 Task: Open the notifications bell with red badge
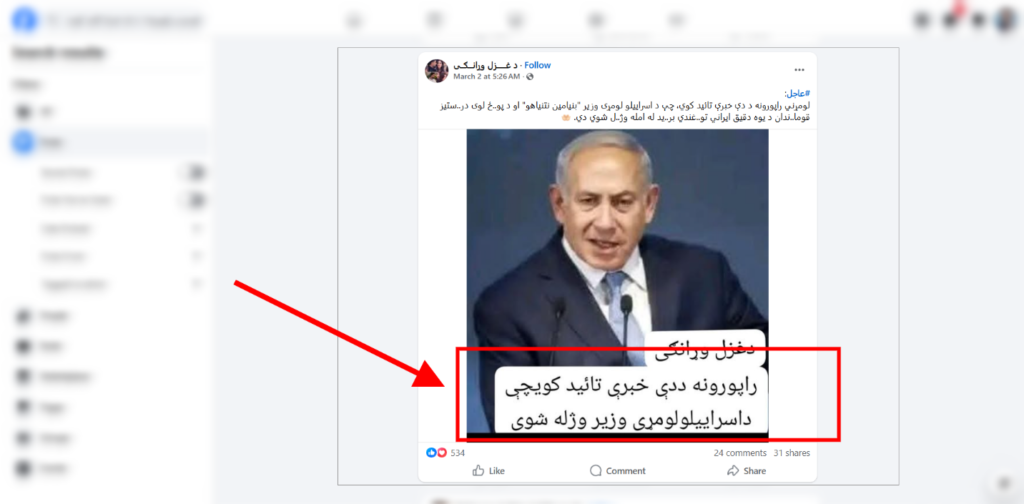click(x=950, y=20)
